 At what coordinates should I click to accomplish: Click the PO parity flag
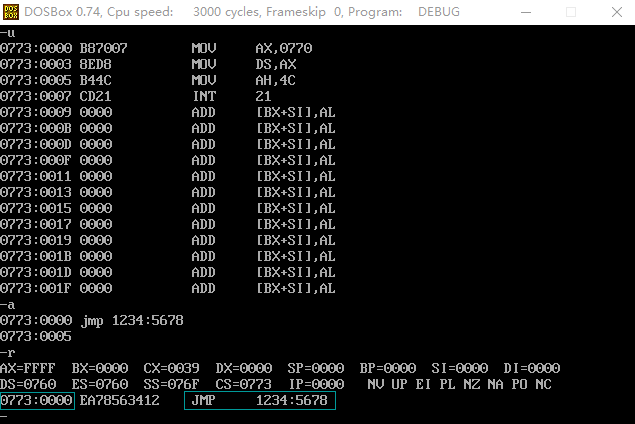(520, 384)
